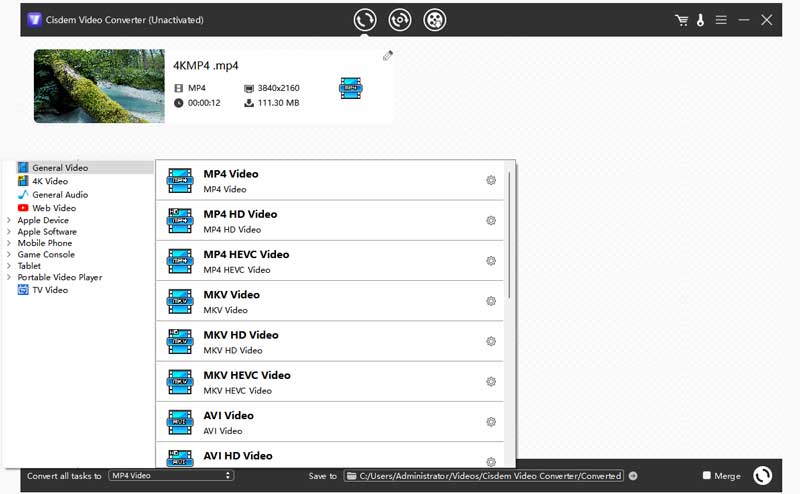
Task: Click the MKV HEVC Video film icon
Action: pos(180,382)
